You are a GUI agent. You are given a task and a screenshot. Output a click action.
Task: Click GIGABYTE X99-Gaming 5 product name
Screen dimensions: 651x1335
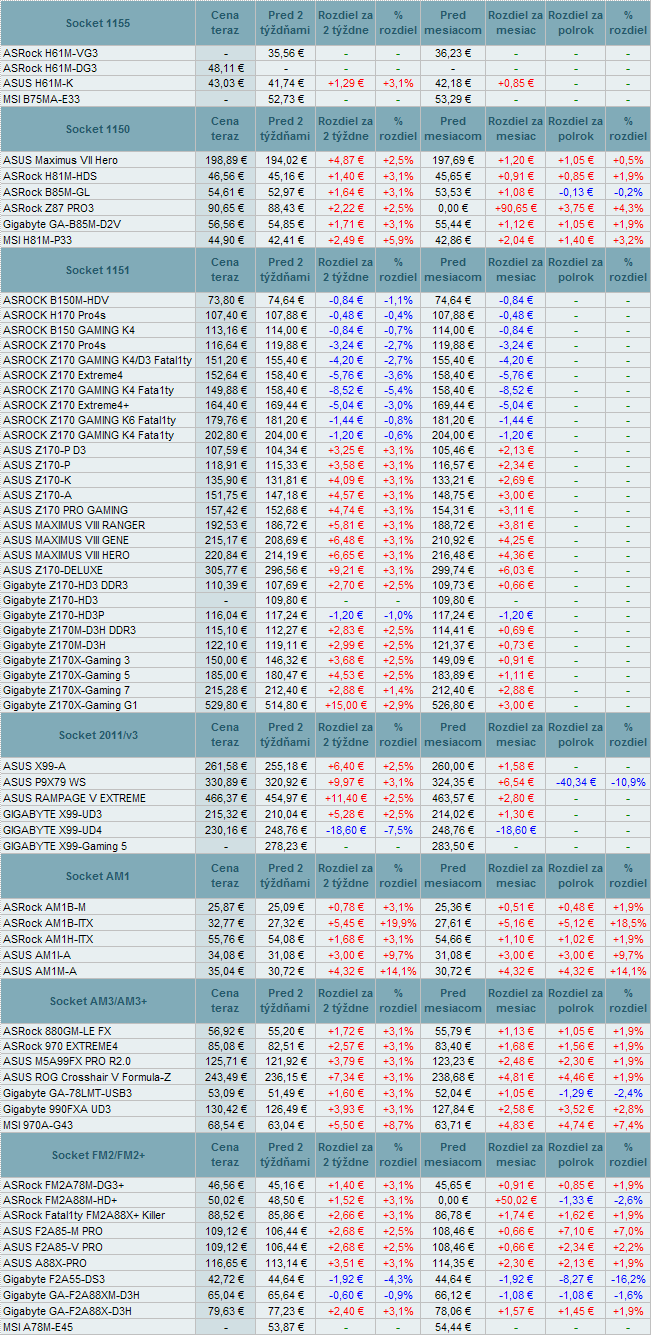(65, 846)
